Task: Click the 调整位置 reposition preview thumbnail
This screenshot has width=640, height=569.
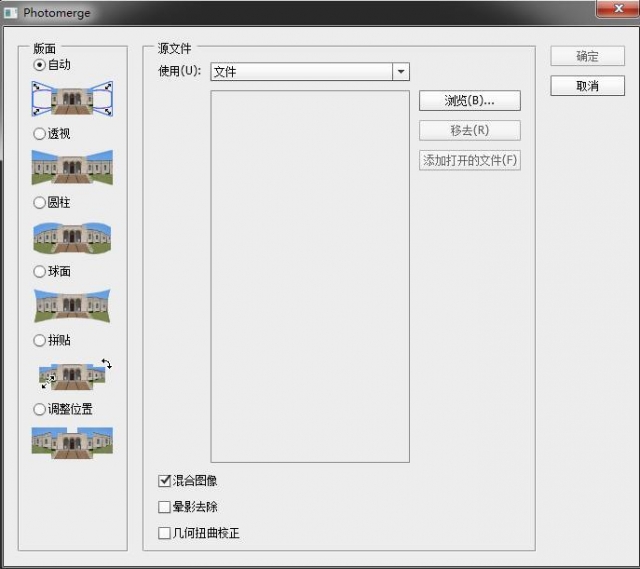Action: pyautogui.click(x=72, y=443)
